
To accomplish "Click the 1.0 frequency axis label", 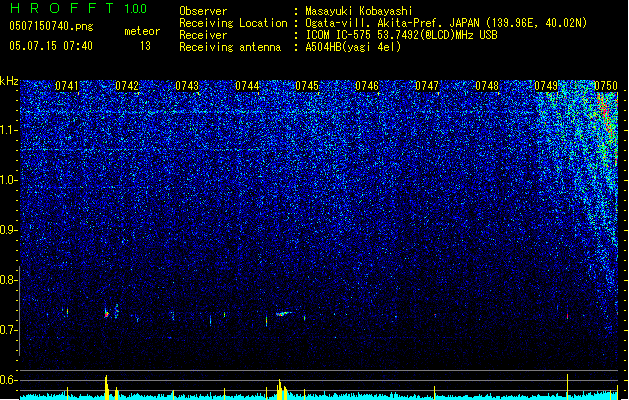I will [x=9, y=180].
